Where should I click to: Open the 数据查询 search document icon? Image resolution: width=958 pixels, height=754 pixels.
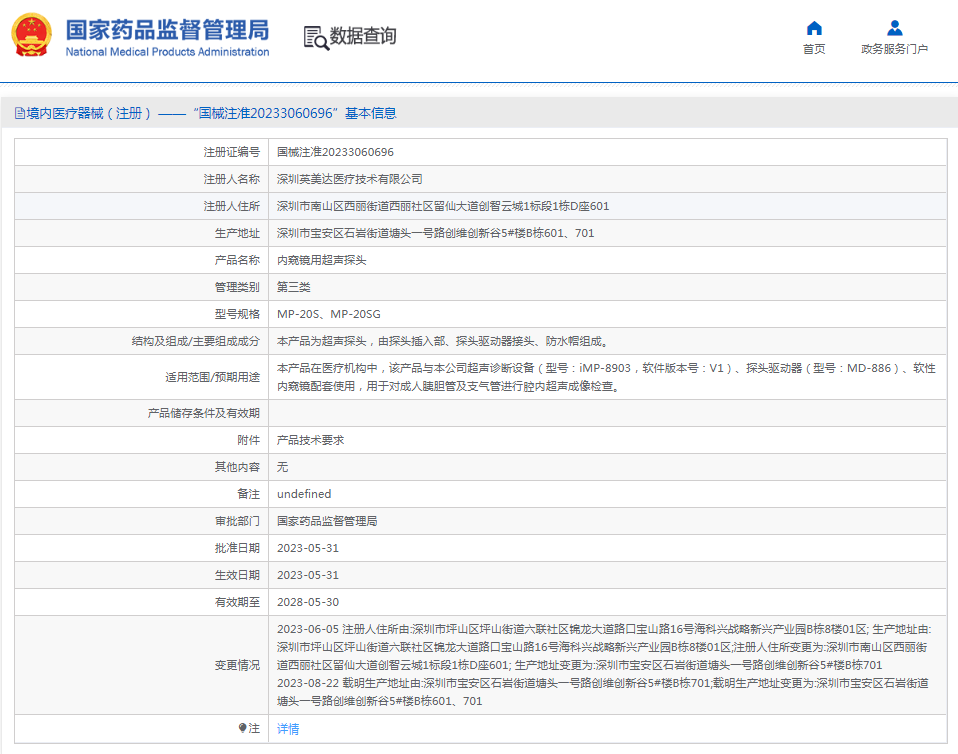pos(316,38)
